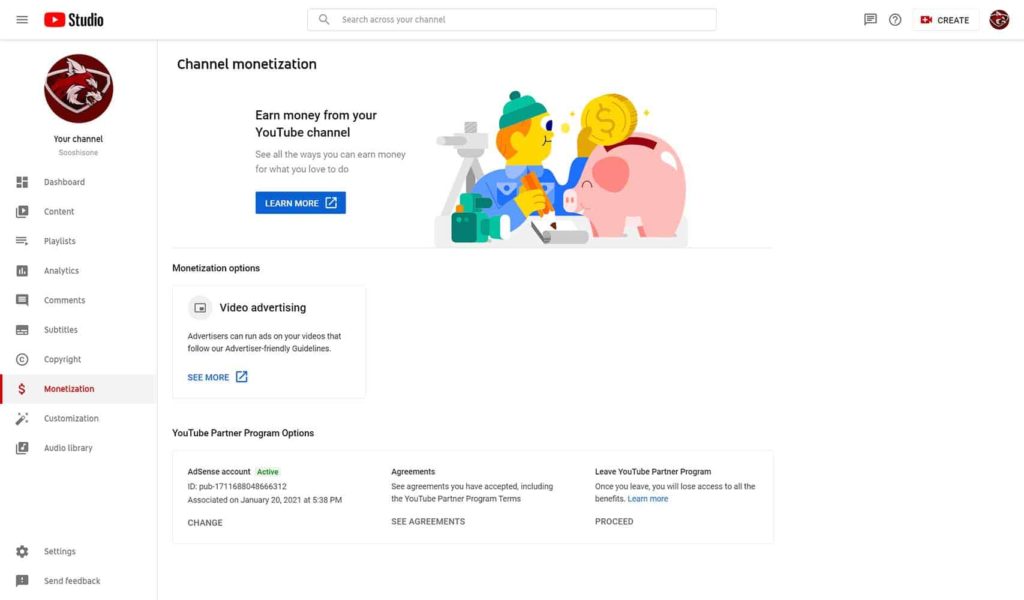Click the Video advertising card title
Image resolution: width=1024 pixels, height=600 pixels.
click(263, 308)
